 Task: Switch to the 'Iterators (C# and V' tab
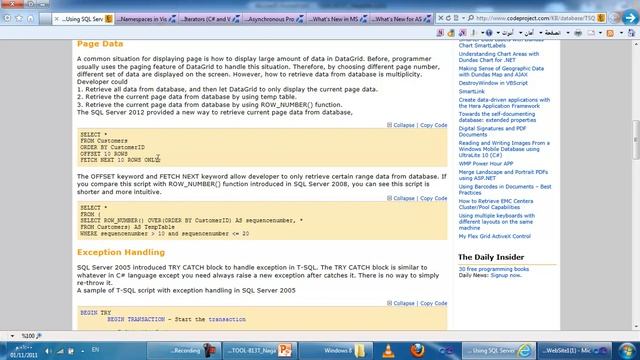210,19
